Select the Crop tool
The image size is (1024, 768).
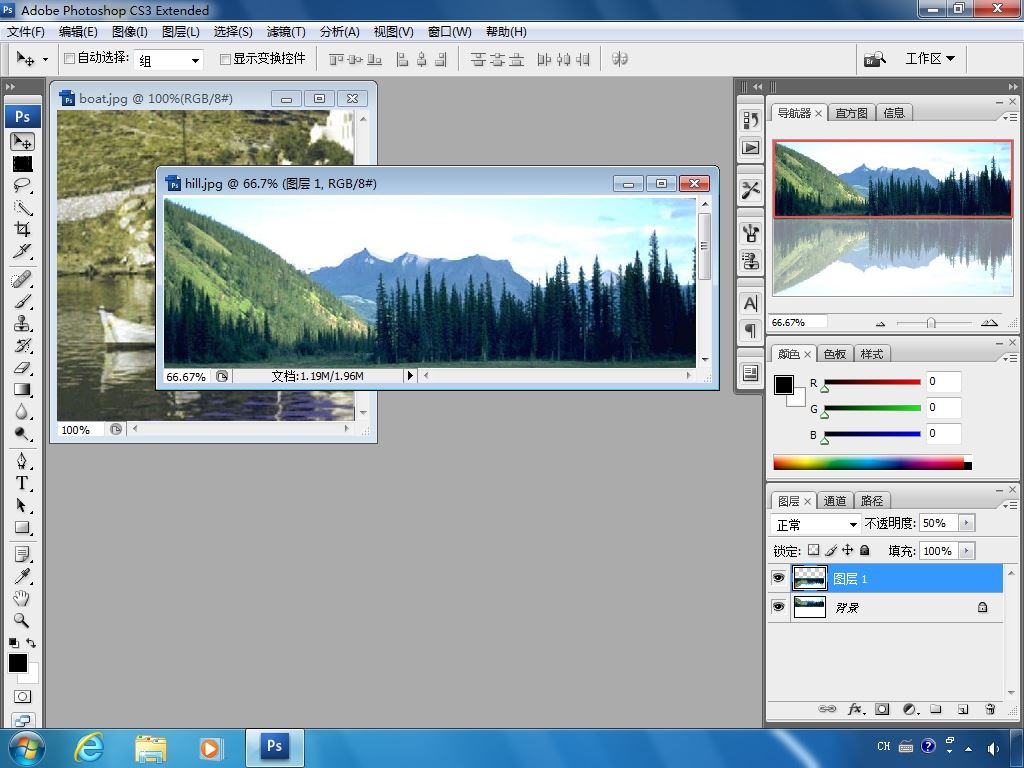tap(22, 229)
